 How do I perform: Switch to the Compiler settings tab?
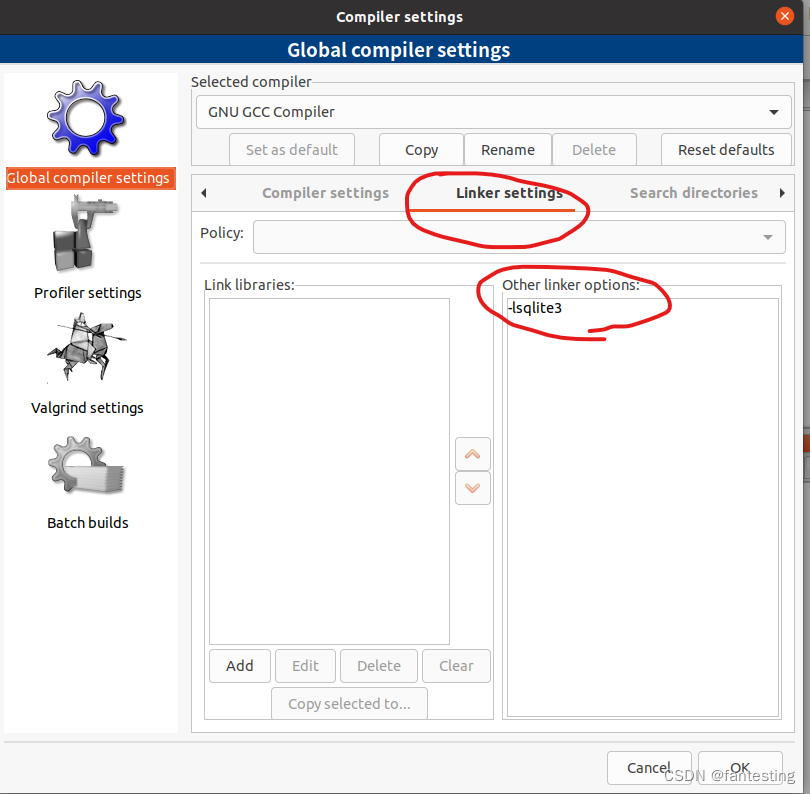pos(325,192)
